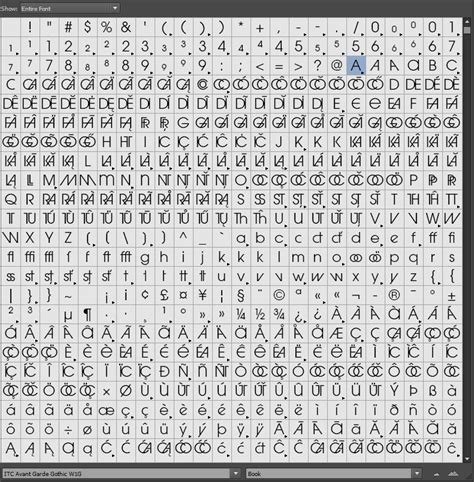474x482 pixels.
Task: Select the capital X glyph
Action: (x=30, y=238)
